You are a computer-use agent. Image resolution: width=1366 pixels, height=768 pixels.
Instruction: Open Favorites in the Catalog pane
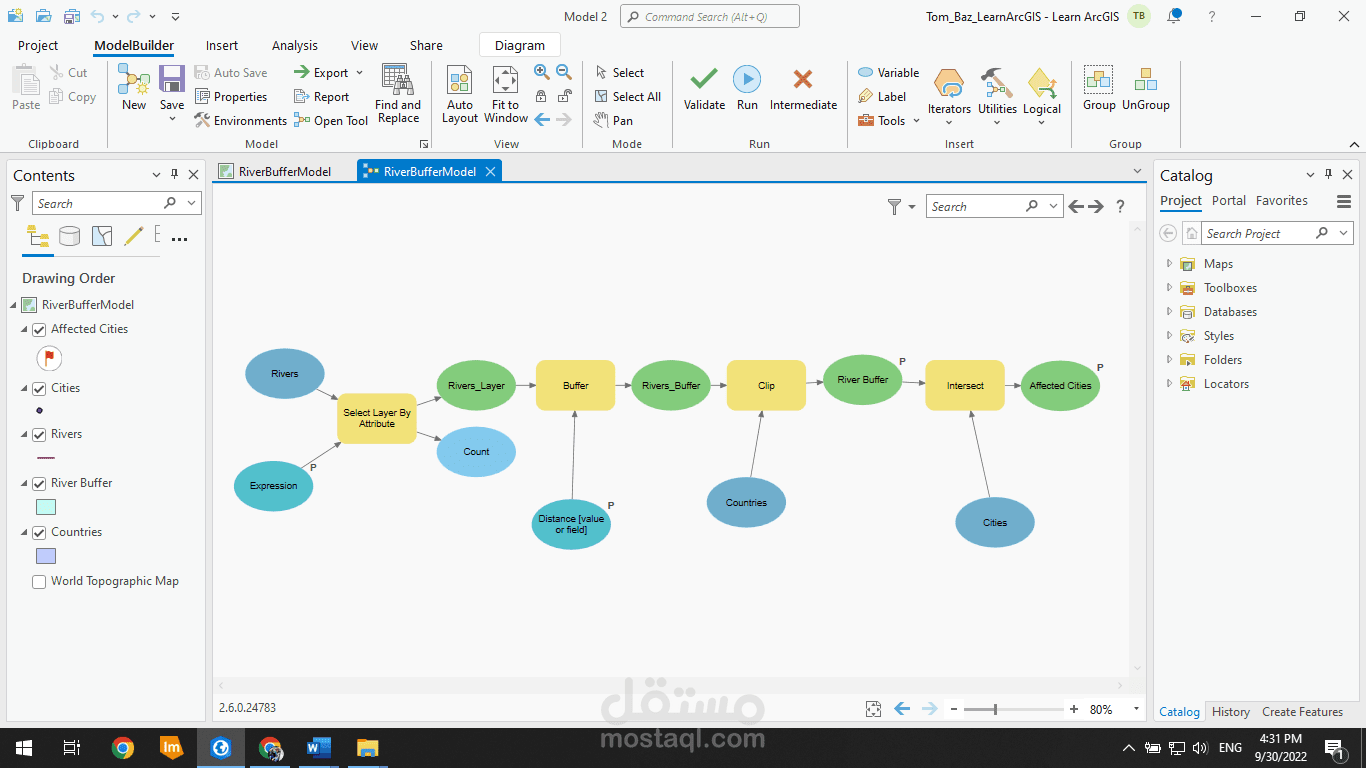coord(1282,201)
